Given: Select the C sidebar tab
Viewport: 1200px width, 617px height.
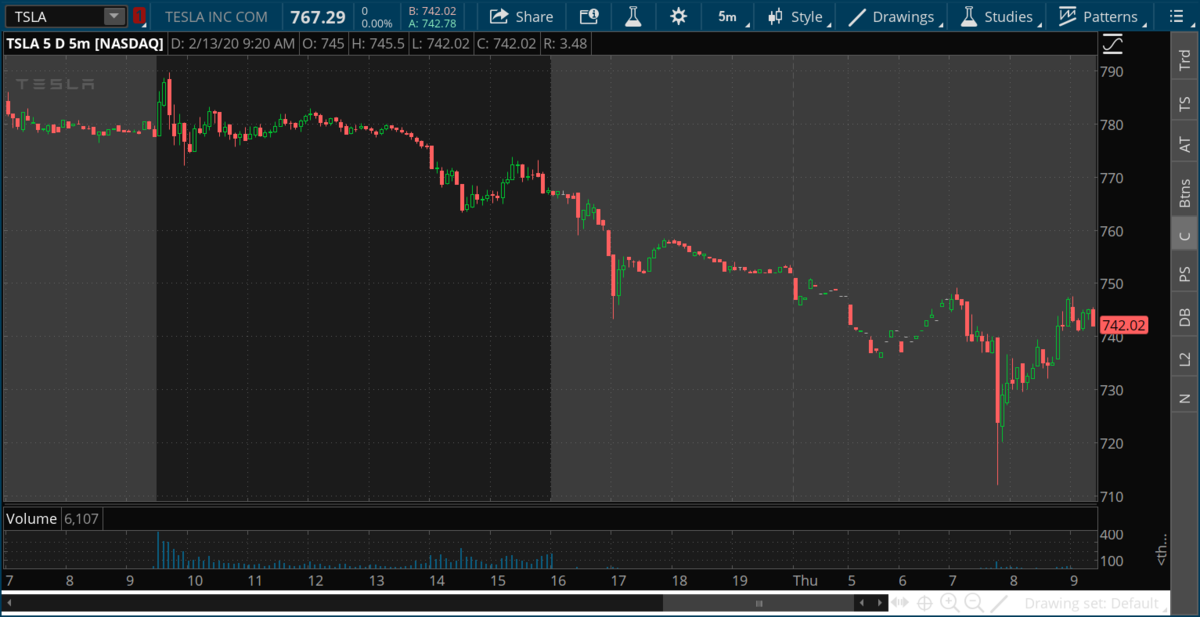Looking at the screenshot, I should coord(1184,235).
